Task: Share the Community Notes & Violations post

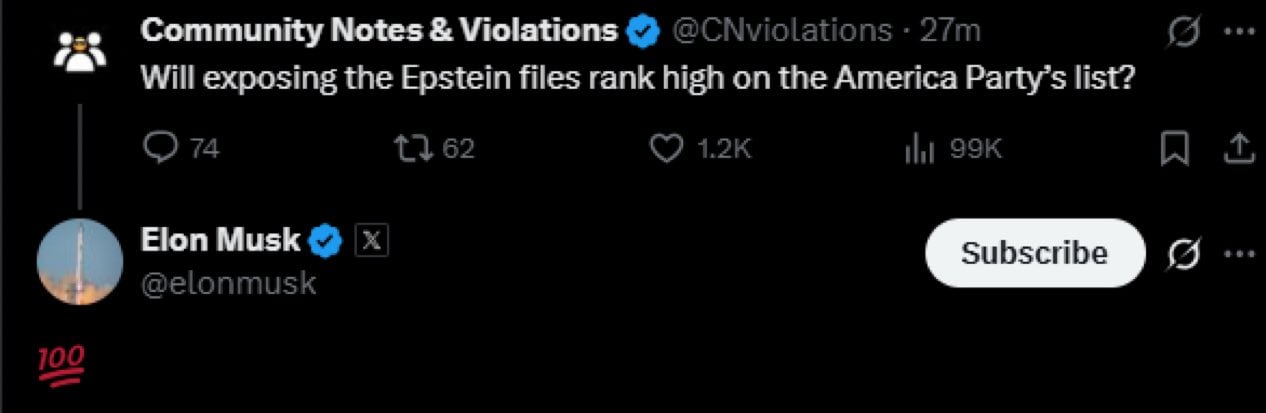Action: (x=1238, y=148)
